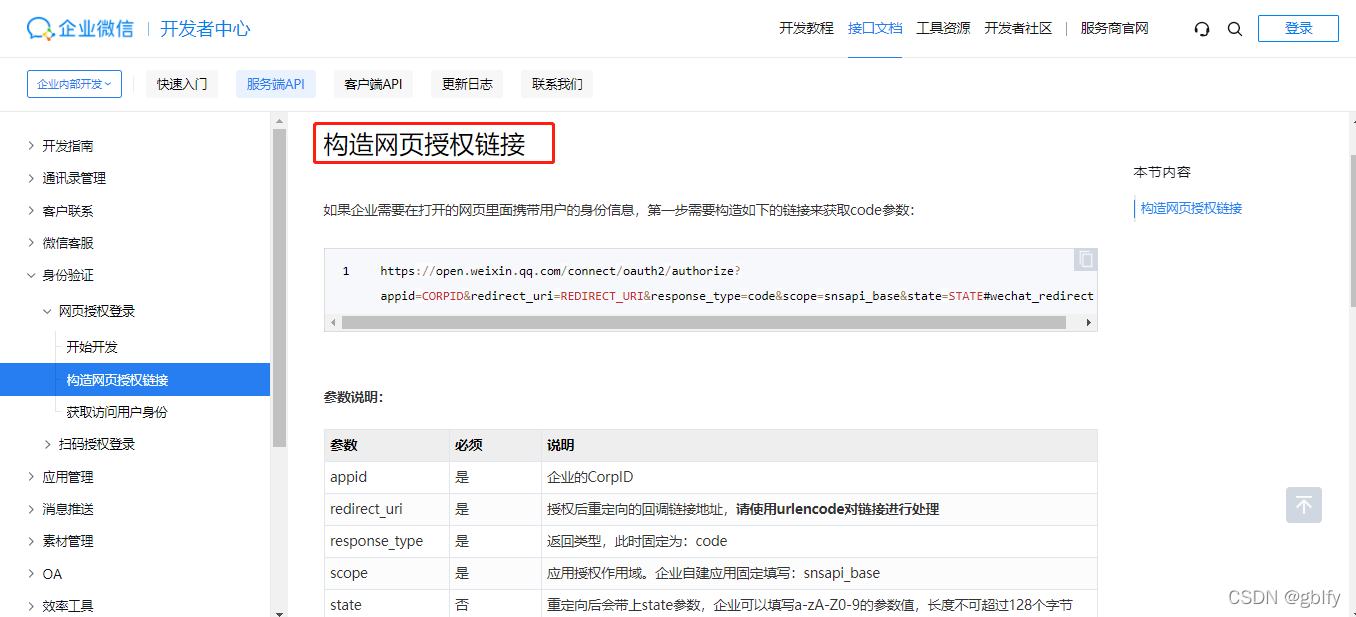
Task: Click the redirect_uri parameter cell
Action: pyautogui.click(x=387, y=509)
